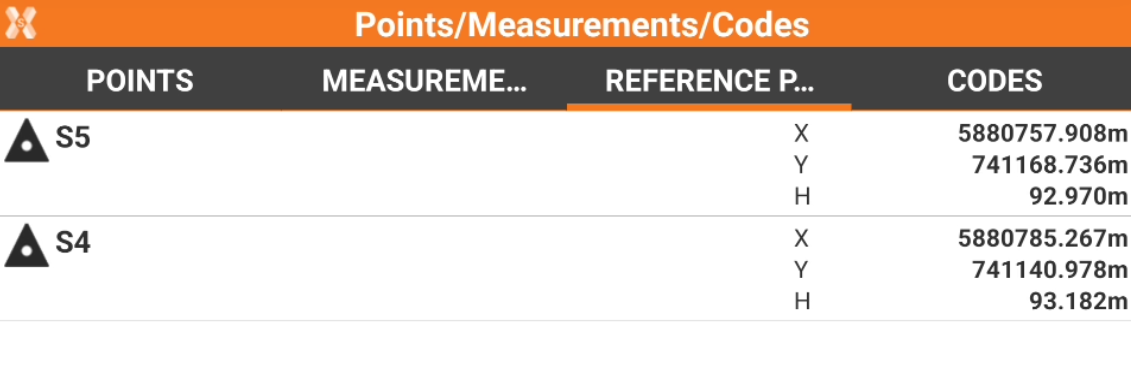Go to the CODES tab
The image size is (1131, 381).
pyautogui.click(x=994, y=81)
